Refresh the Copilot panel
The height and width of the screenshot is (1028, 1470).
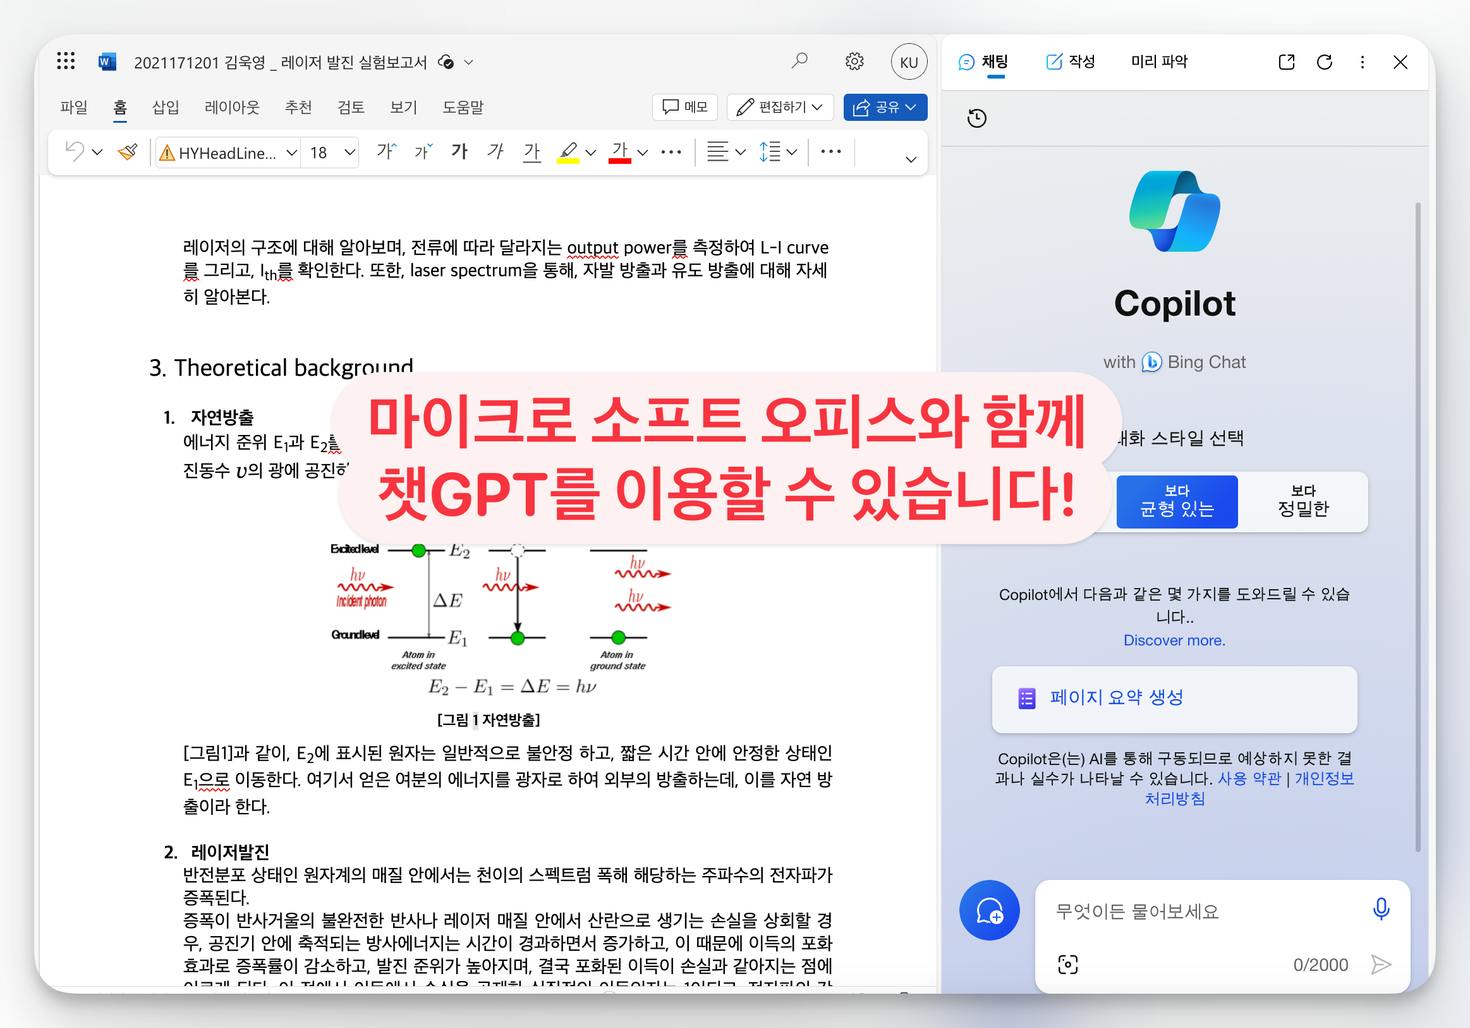(x=1325, y=62)
